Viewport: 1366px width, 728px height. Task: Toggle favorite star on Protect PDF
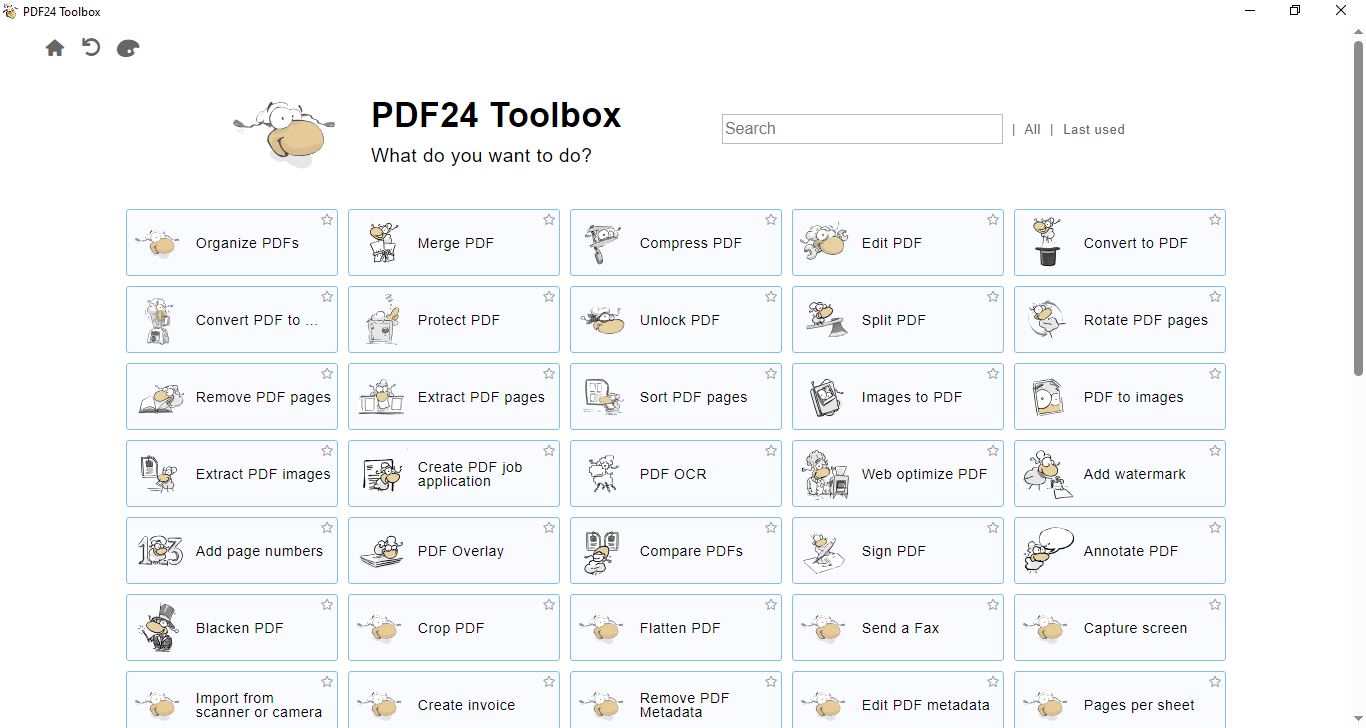click(549, 297)
